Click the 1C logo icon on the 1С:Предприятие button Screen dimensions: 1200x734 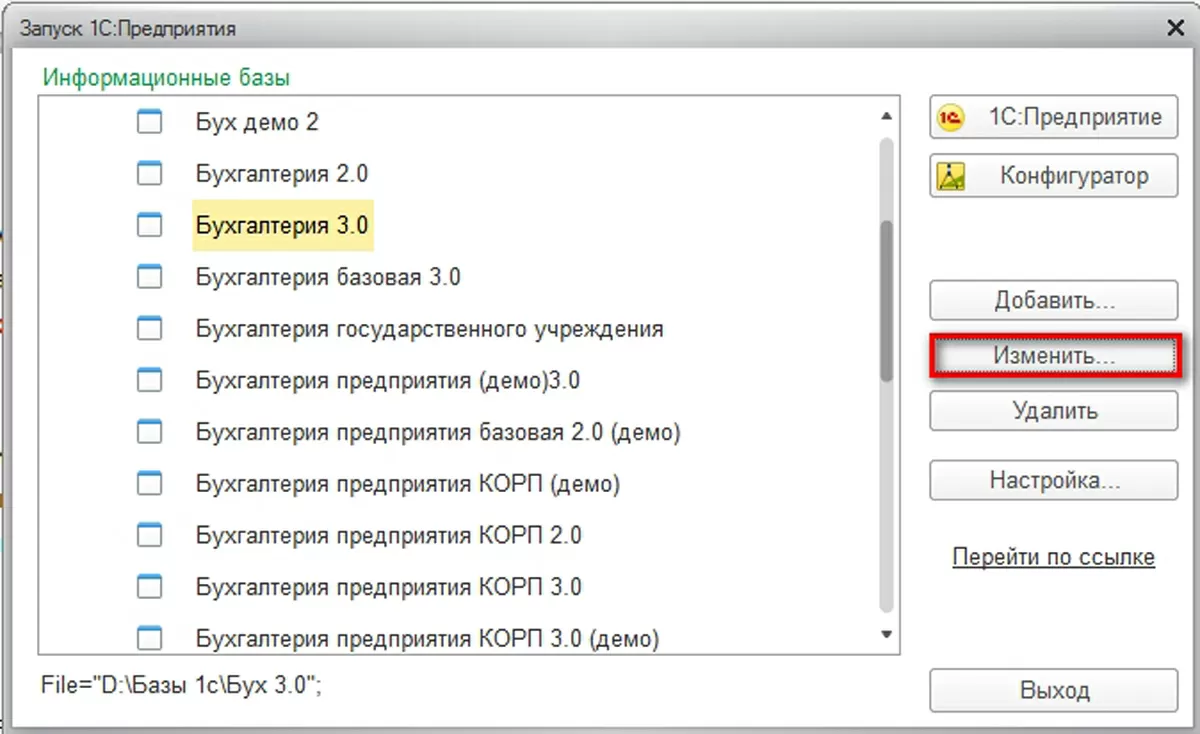coord(950,118)
